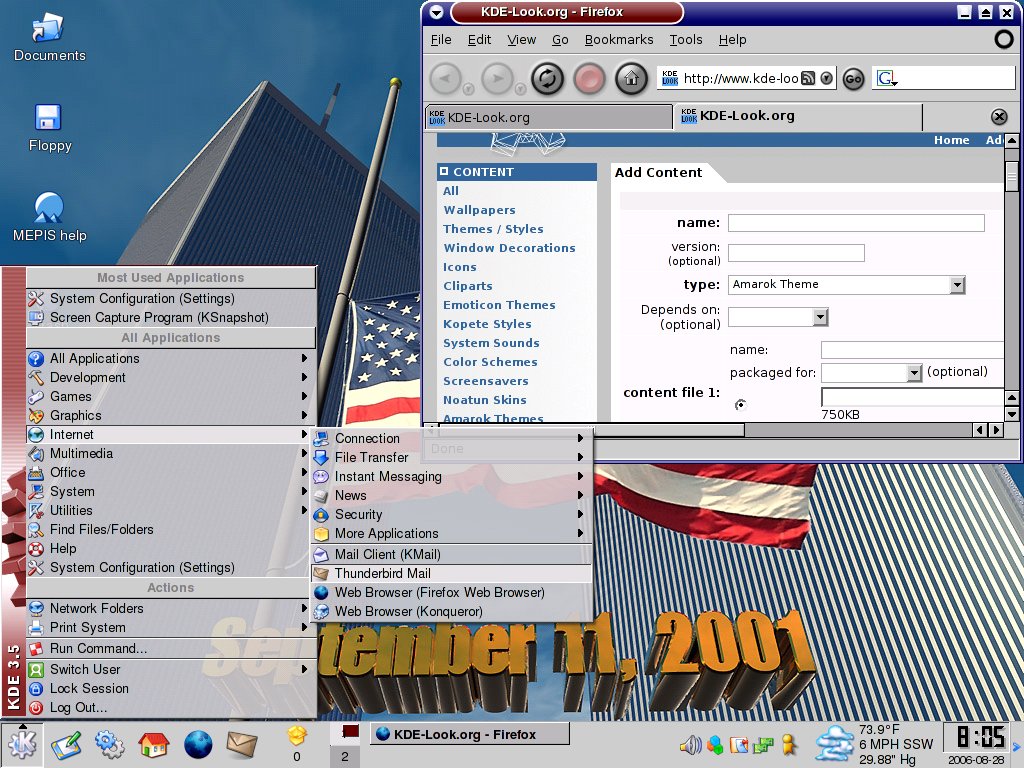Expand the address bar history dropdown arrow
The width and height of the screenshot is (1024, 768).
[827, 78]
